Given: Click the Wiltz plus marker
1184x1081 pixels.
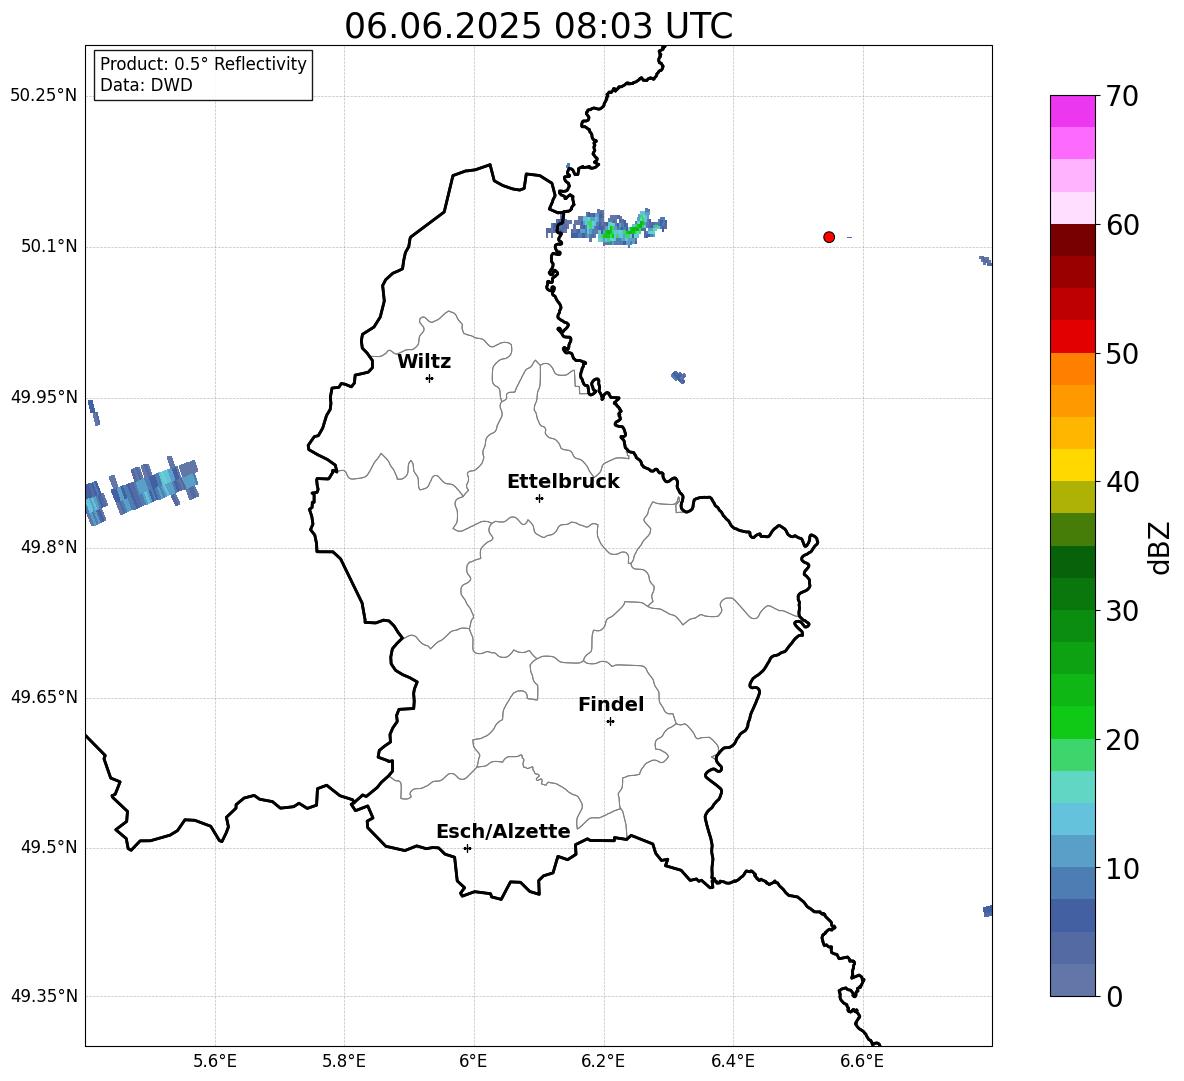Looking at the screenshot, I should 430,378.
